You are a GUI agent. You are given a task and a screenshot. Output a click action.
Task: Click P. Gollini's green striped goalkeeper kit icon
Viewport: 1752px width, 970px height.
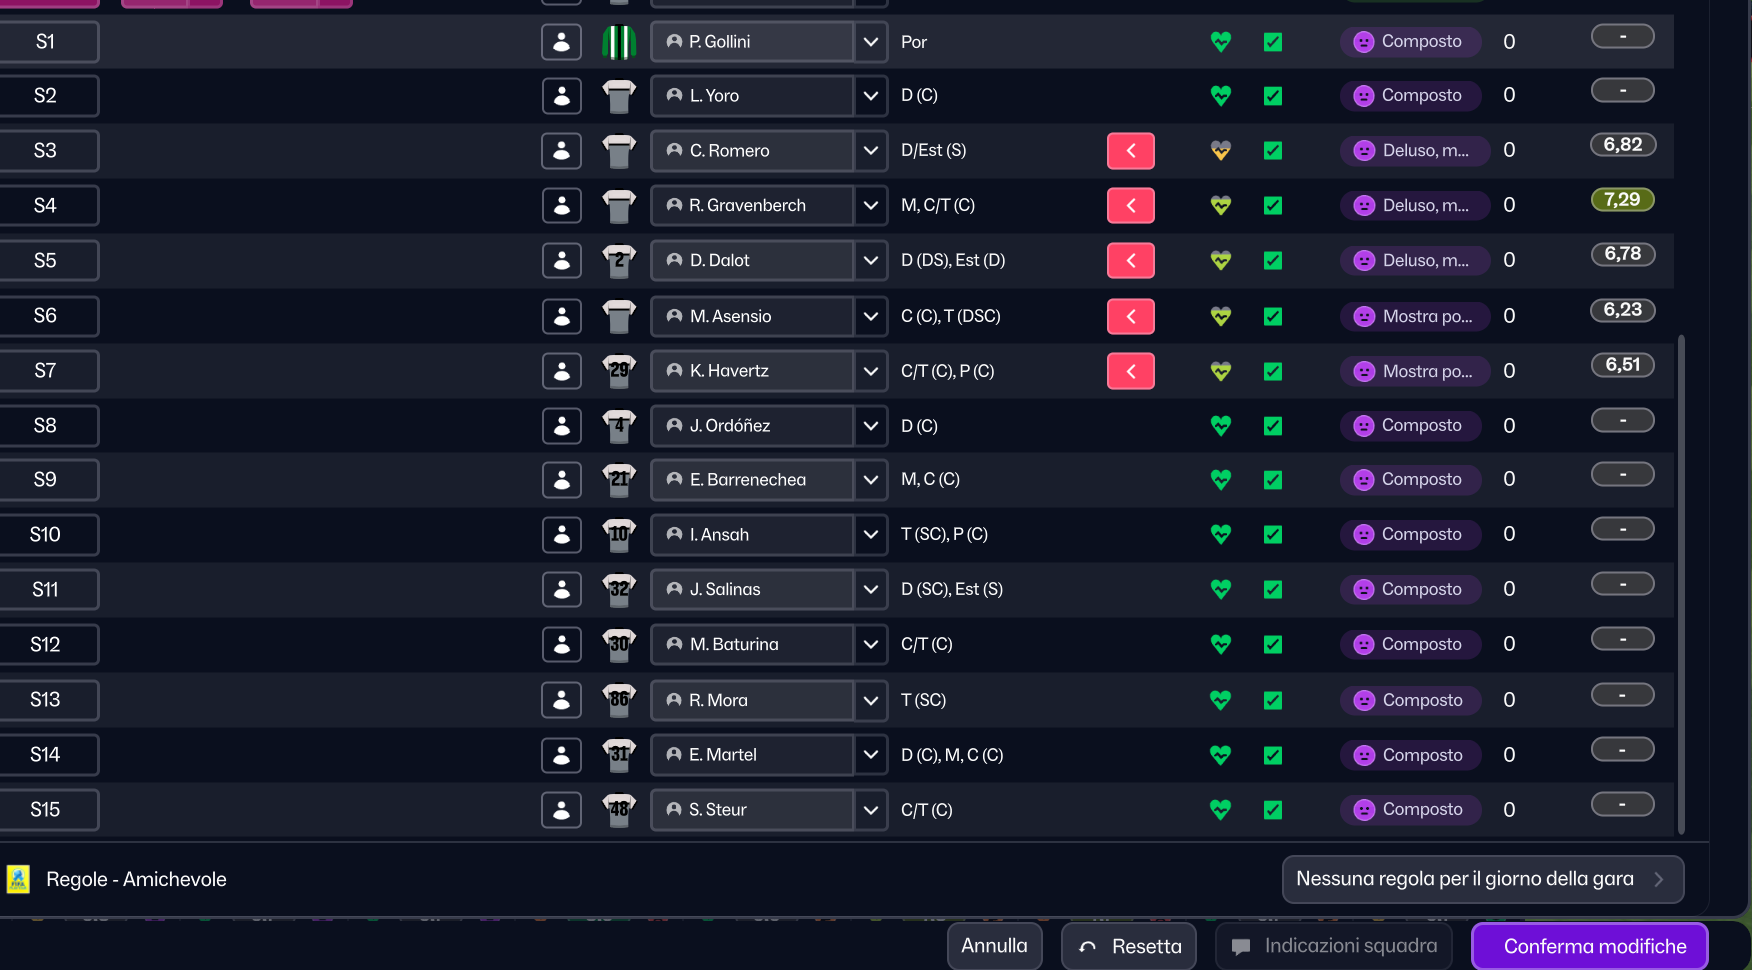(x=619, y=42)
